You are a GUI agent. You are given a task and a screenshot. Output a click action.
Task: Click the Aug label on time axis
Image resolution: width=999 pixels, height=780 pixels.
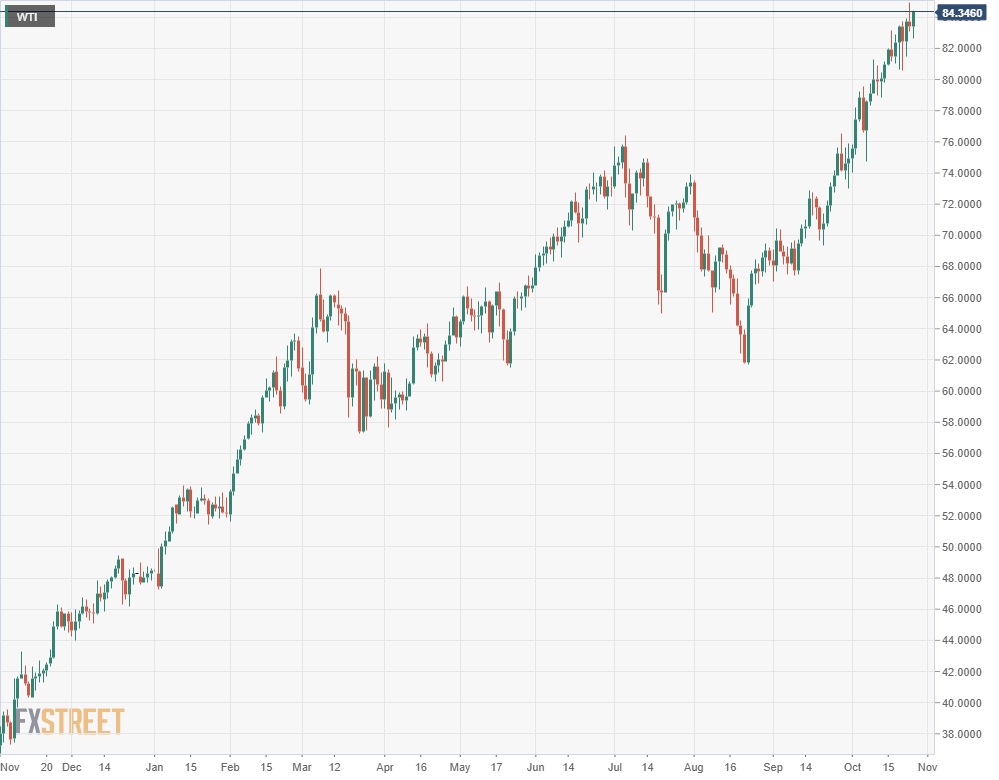click(x=694, y=767)
